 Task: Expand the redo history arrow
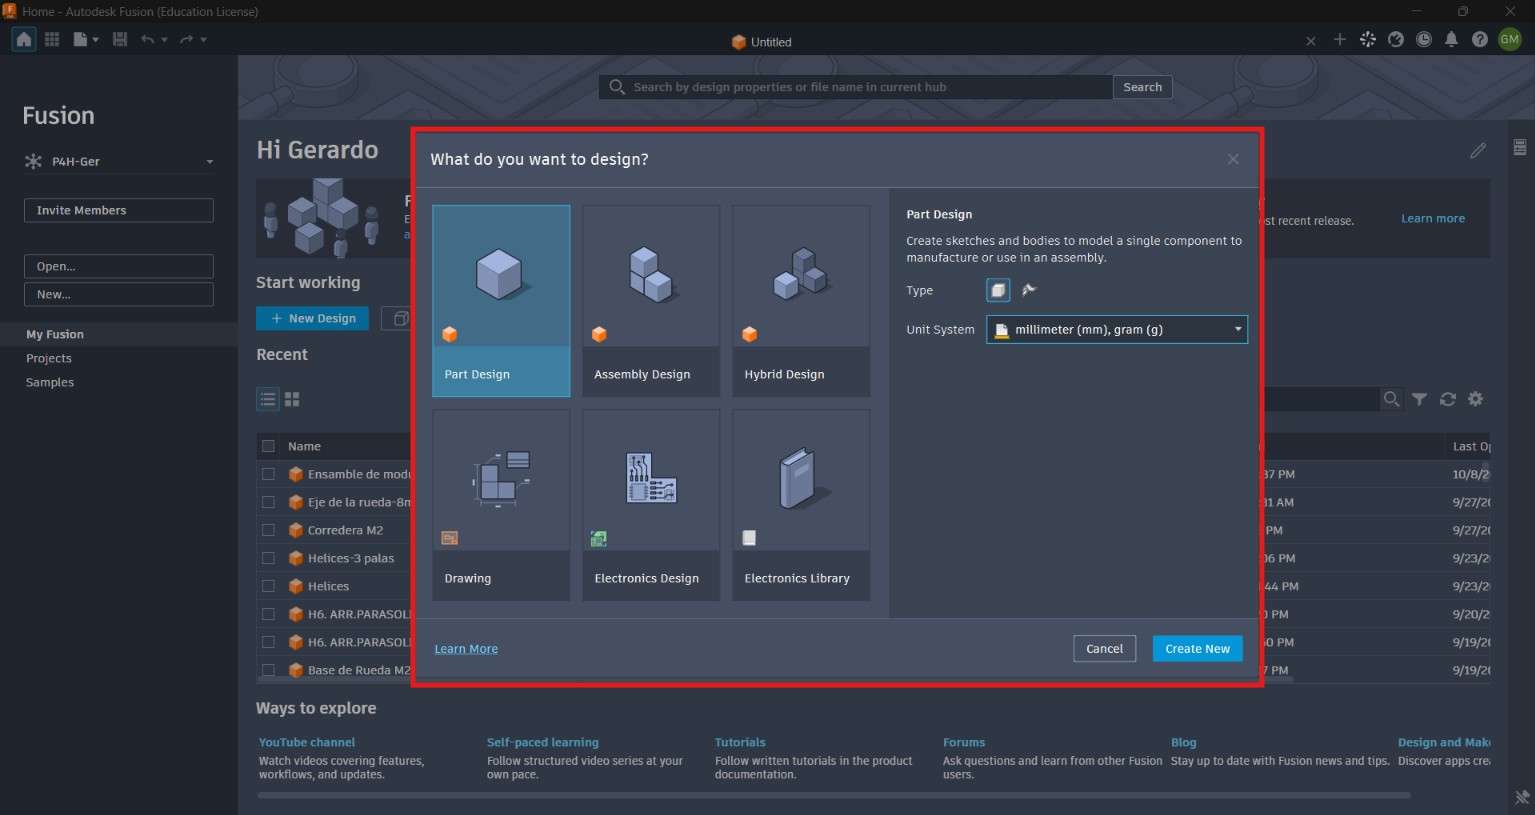(204, 40)
